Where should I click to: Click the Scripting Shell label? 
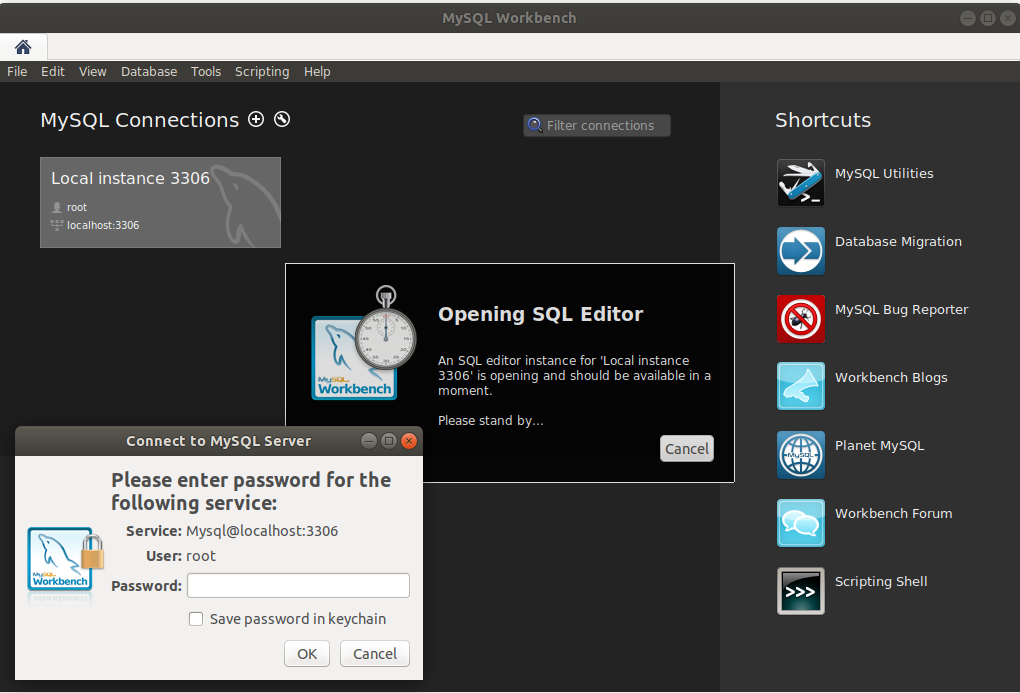[x=881, y=582]
